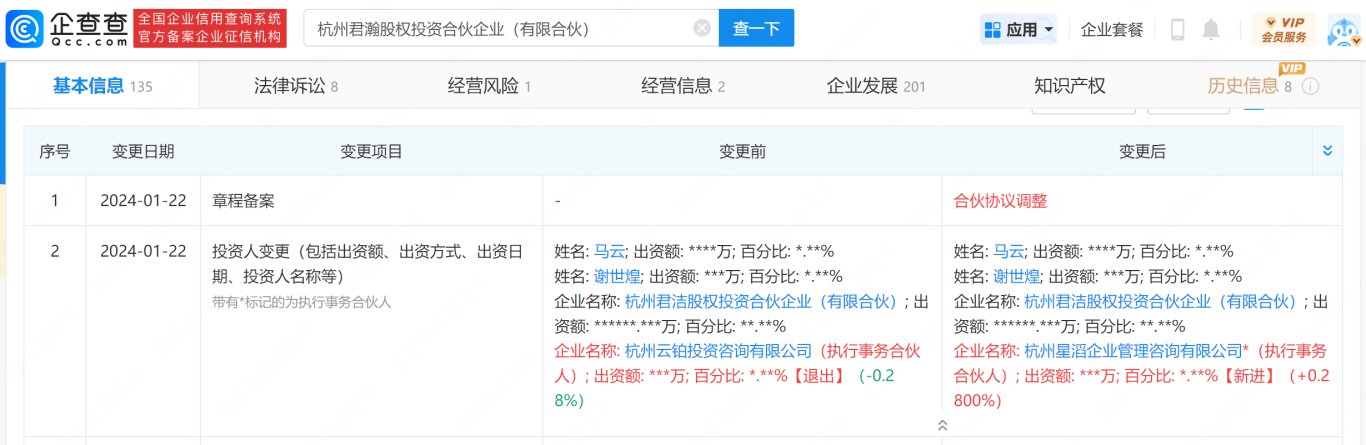1366x445 pixels.
Task: Click the 变更后 column header
Action: 1142,151
